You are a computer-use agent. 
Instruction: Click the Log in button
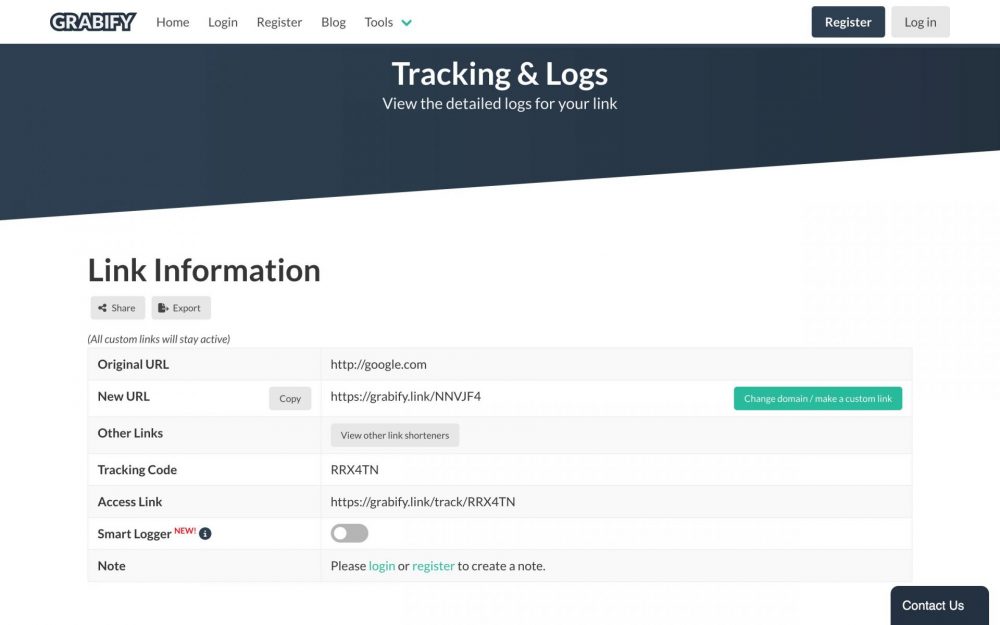coord(920,22)
